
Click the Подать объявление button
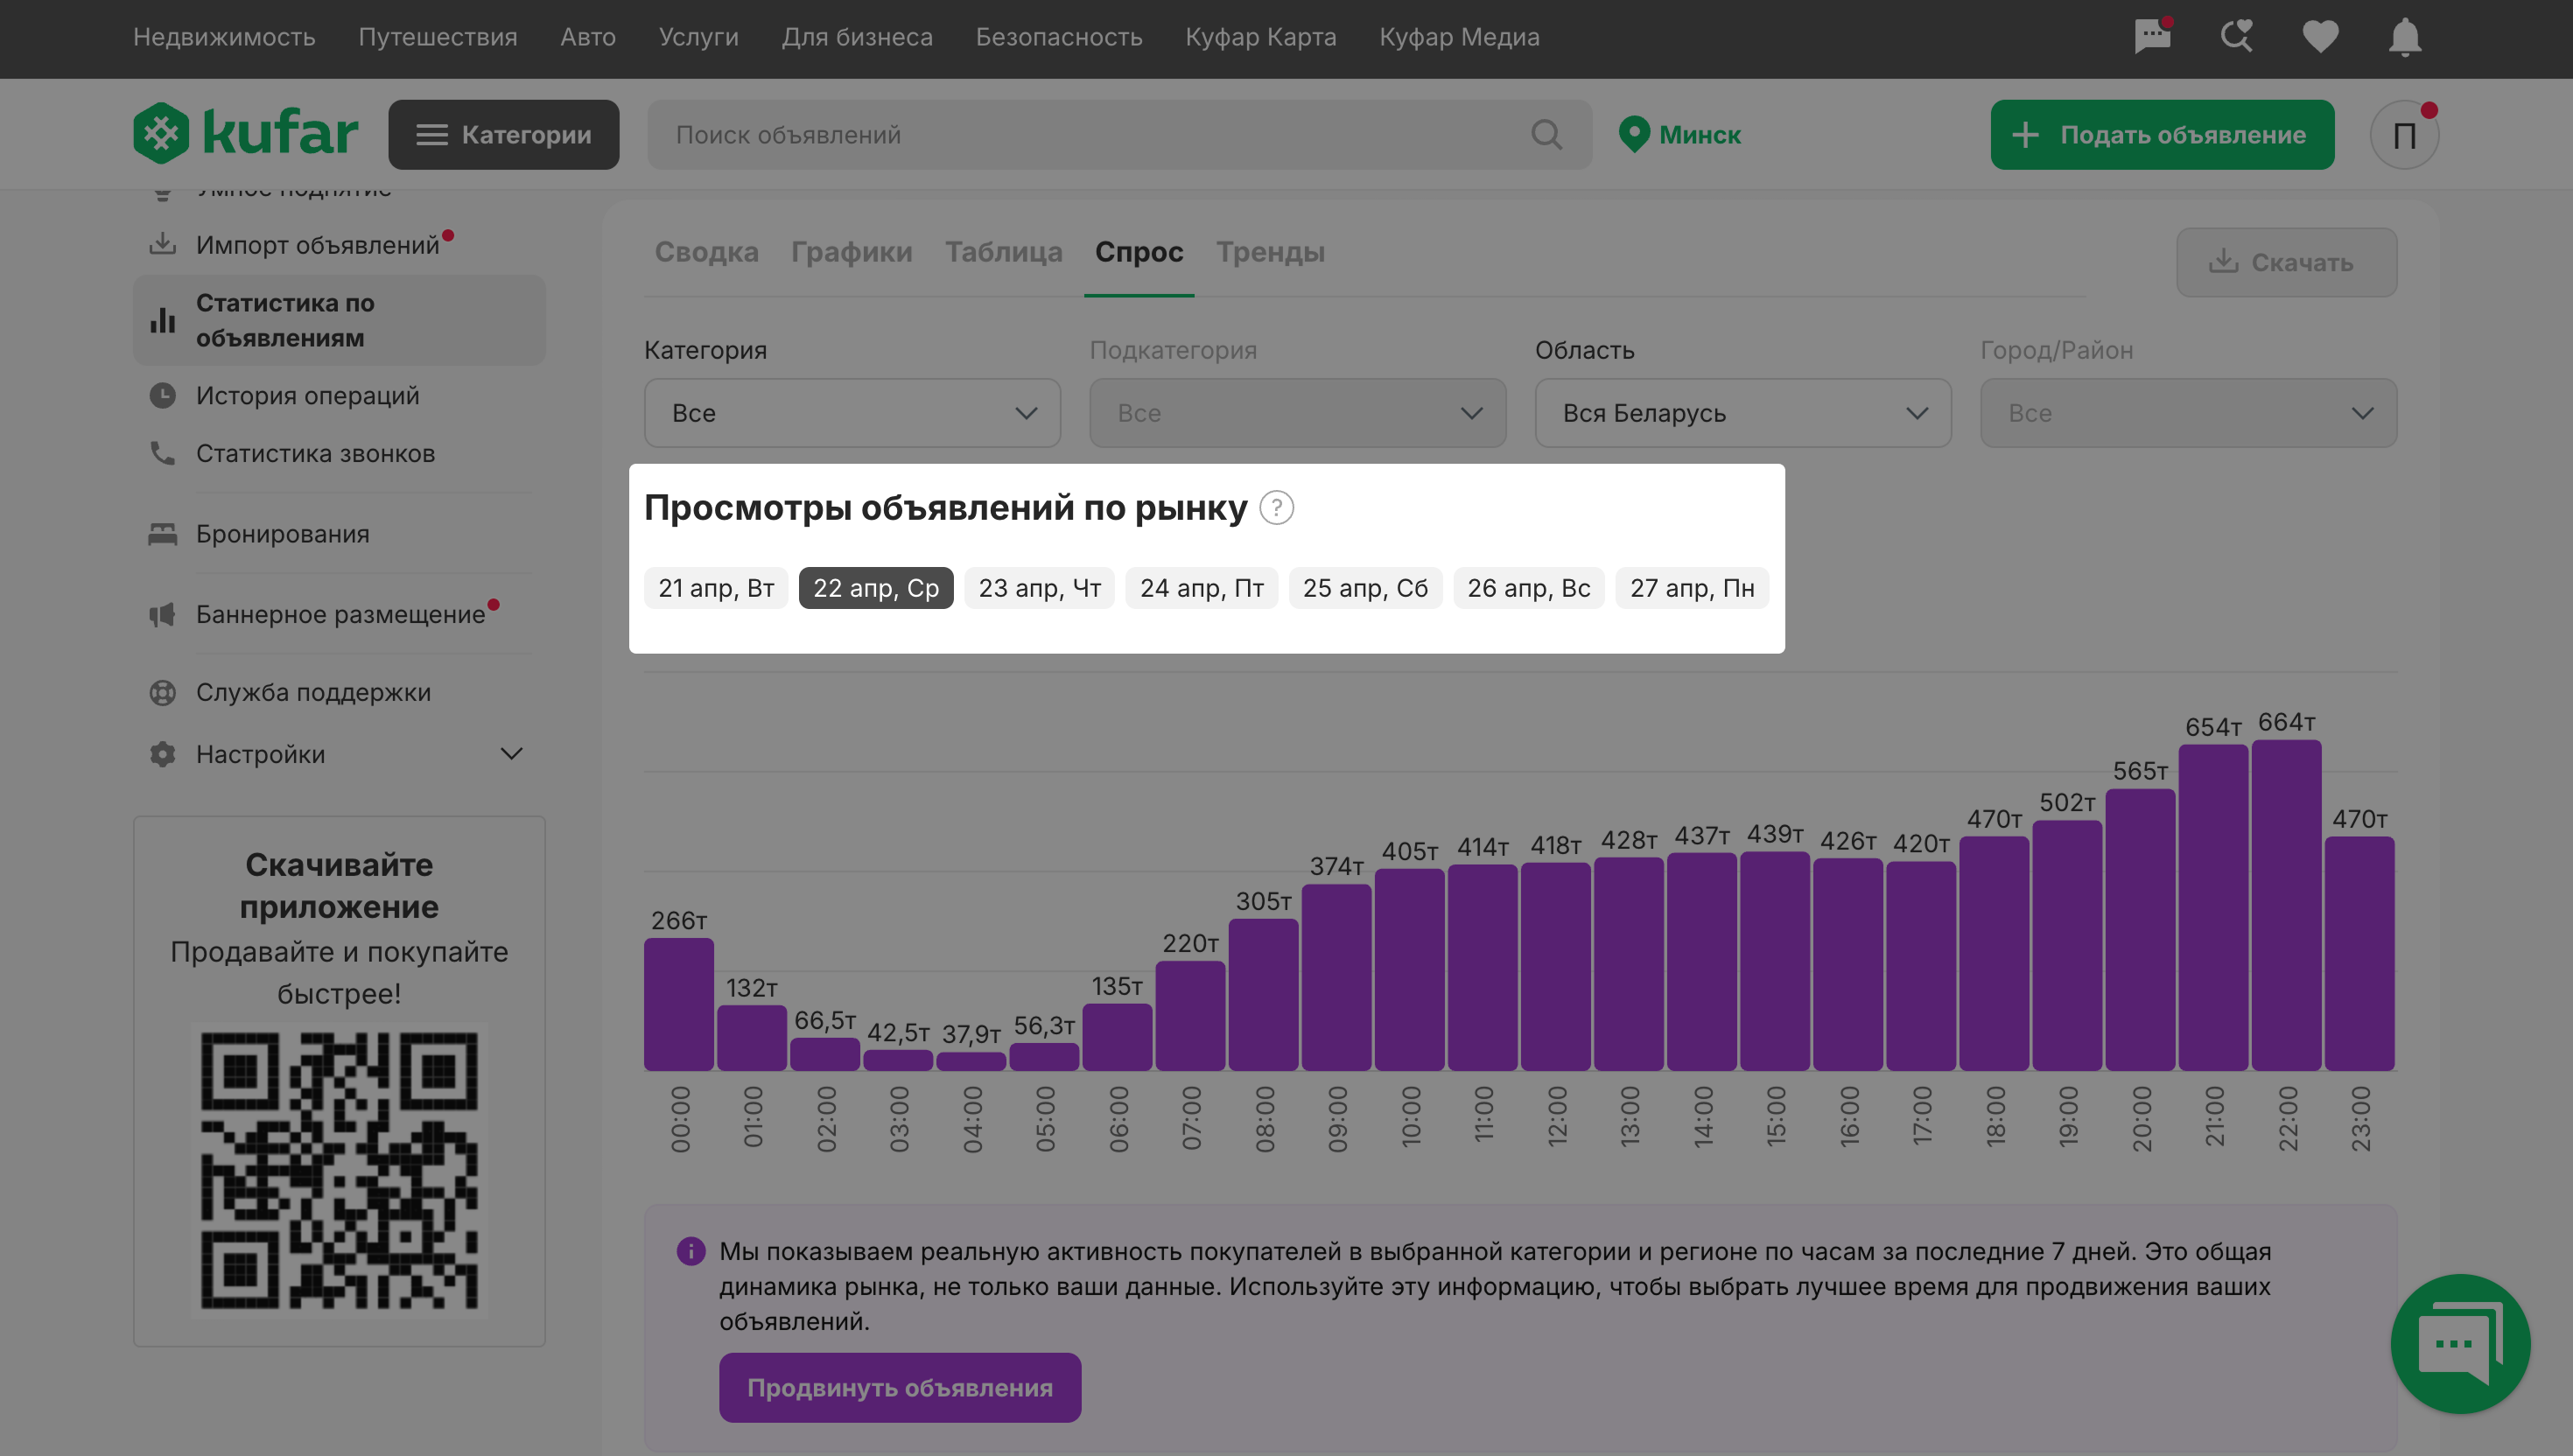point(2162,134)
